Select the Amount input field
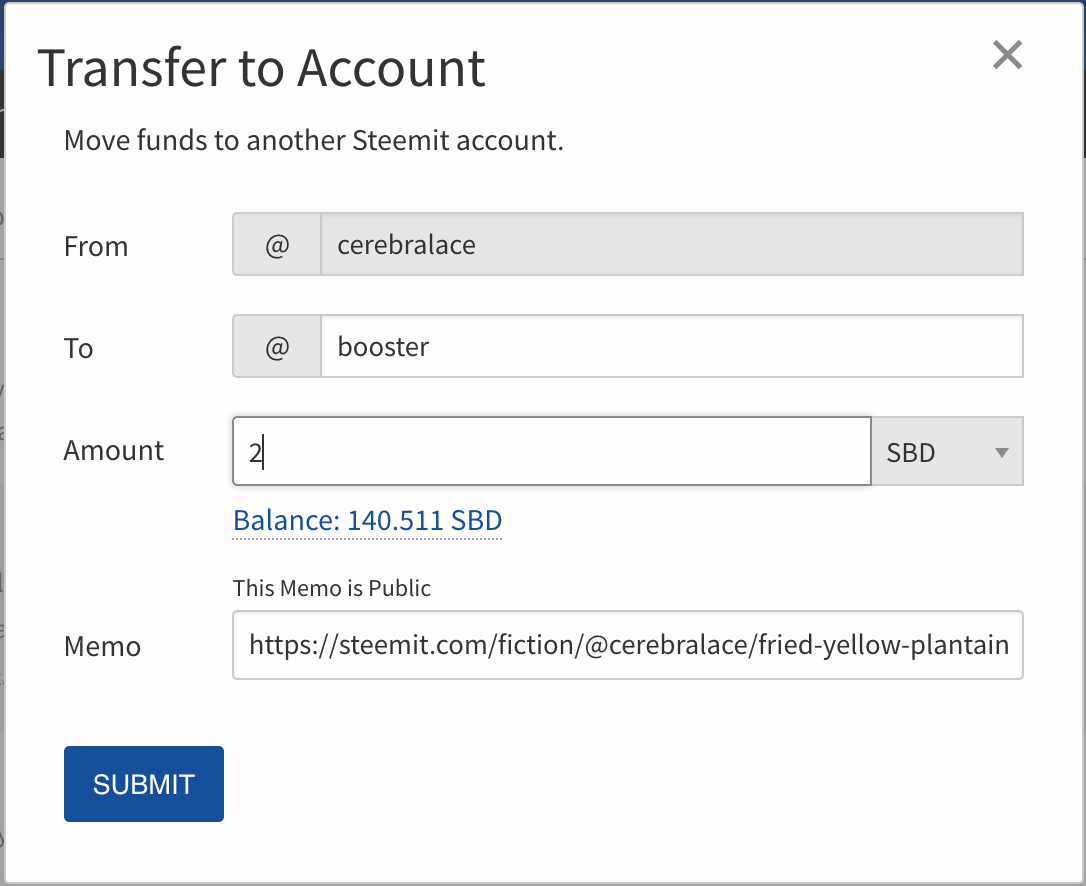1086x886 pixels. (550, 451)
